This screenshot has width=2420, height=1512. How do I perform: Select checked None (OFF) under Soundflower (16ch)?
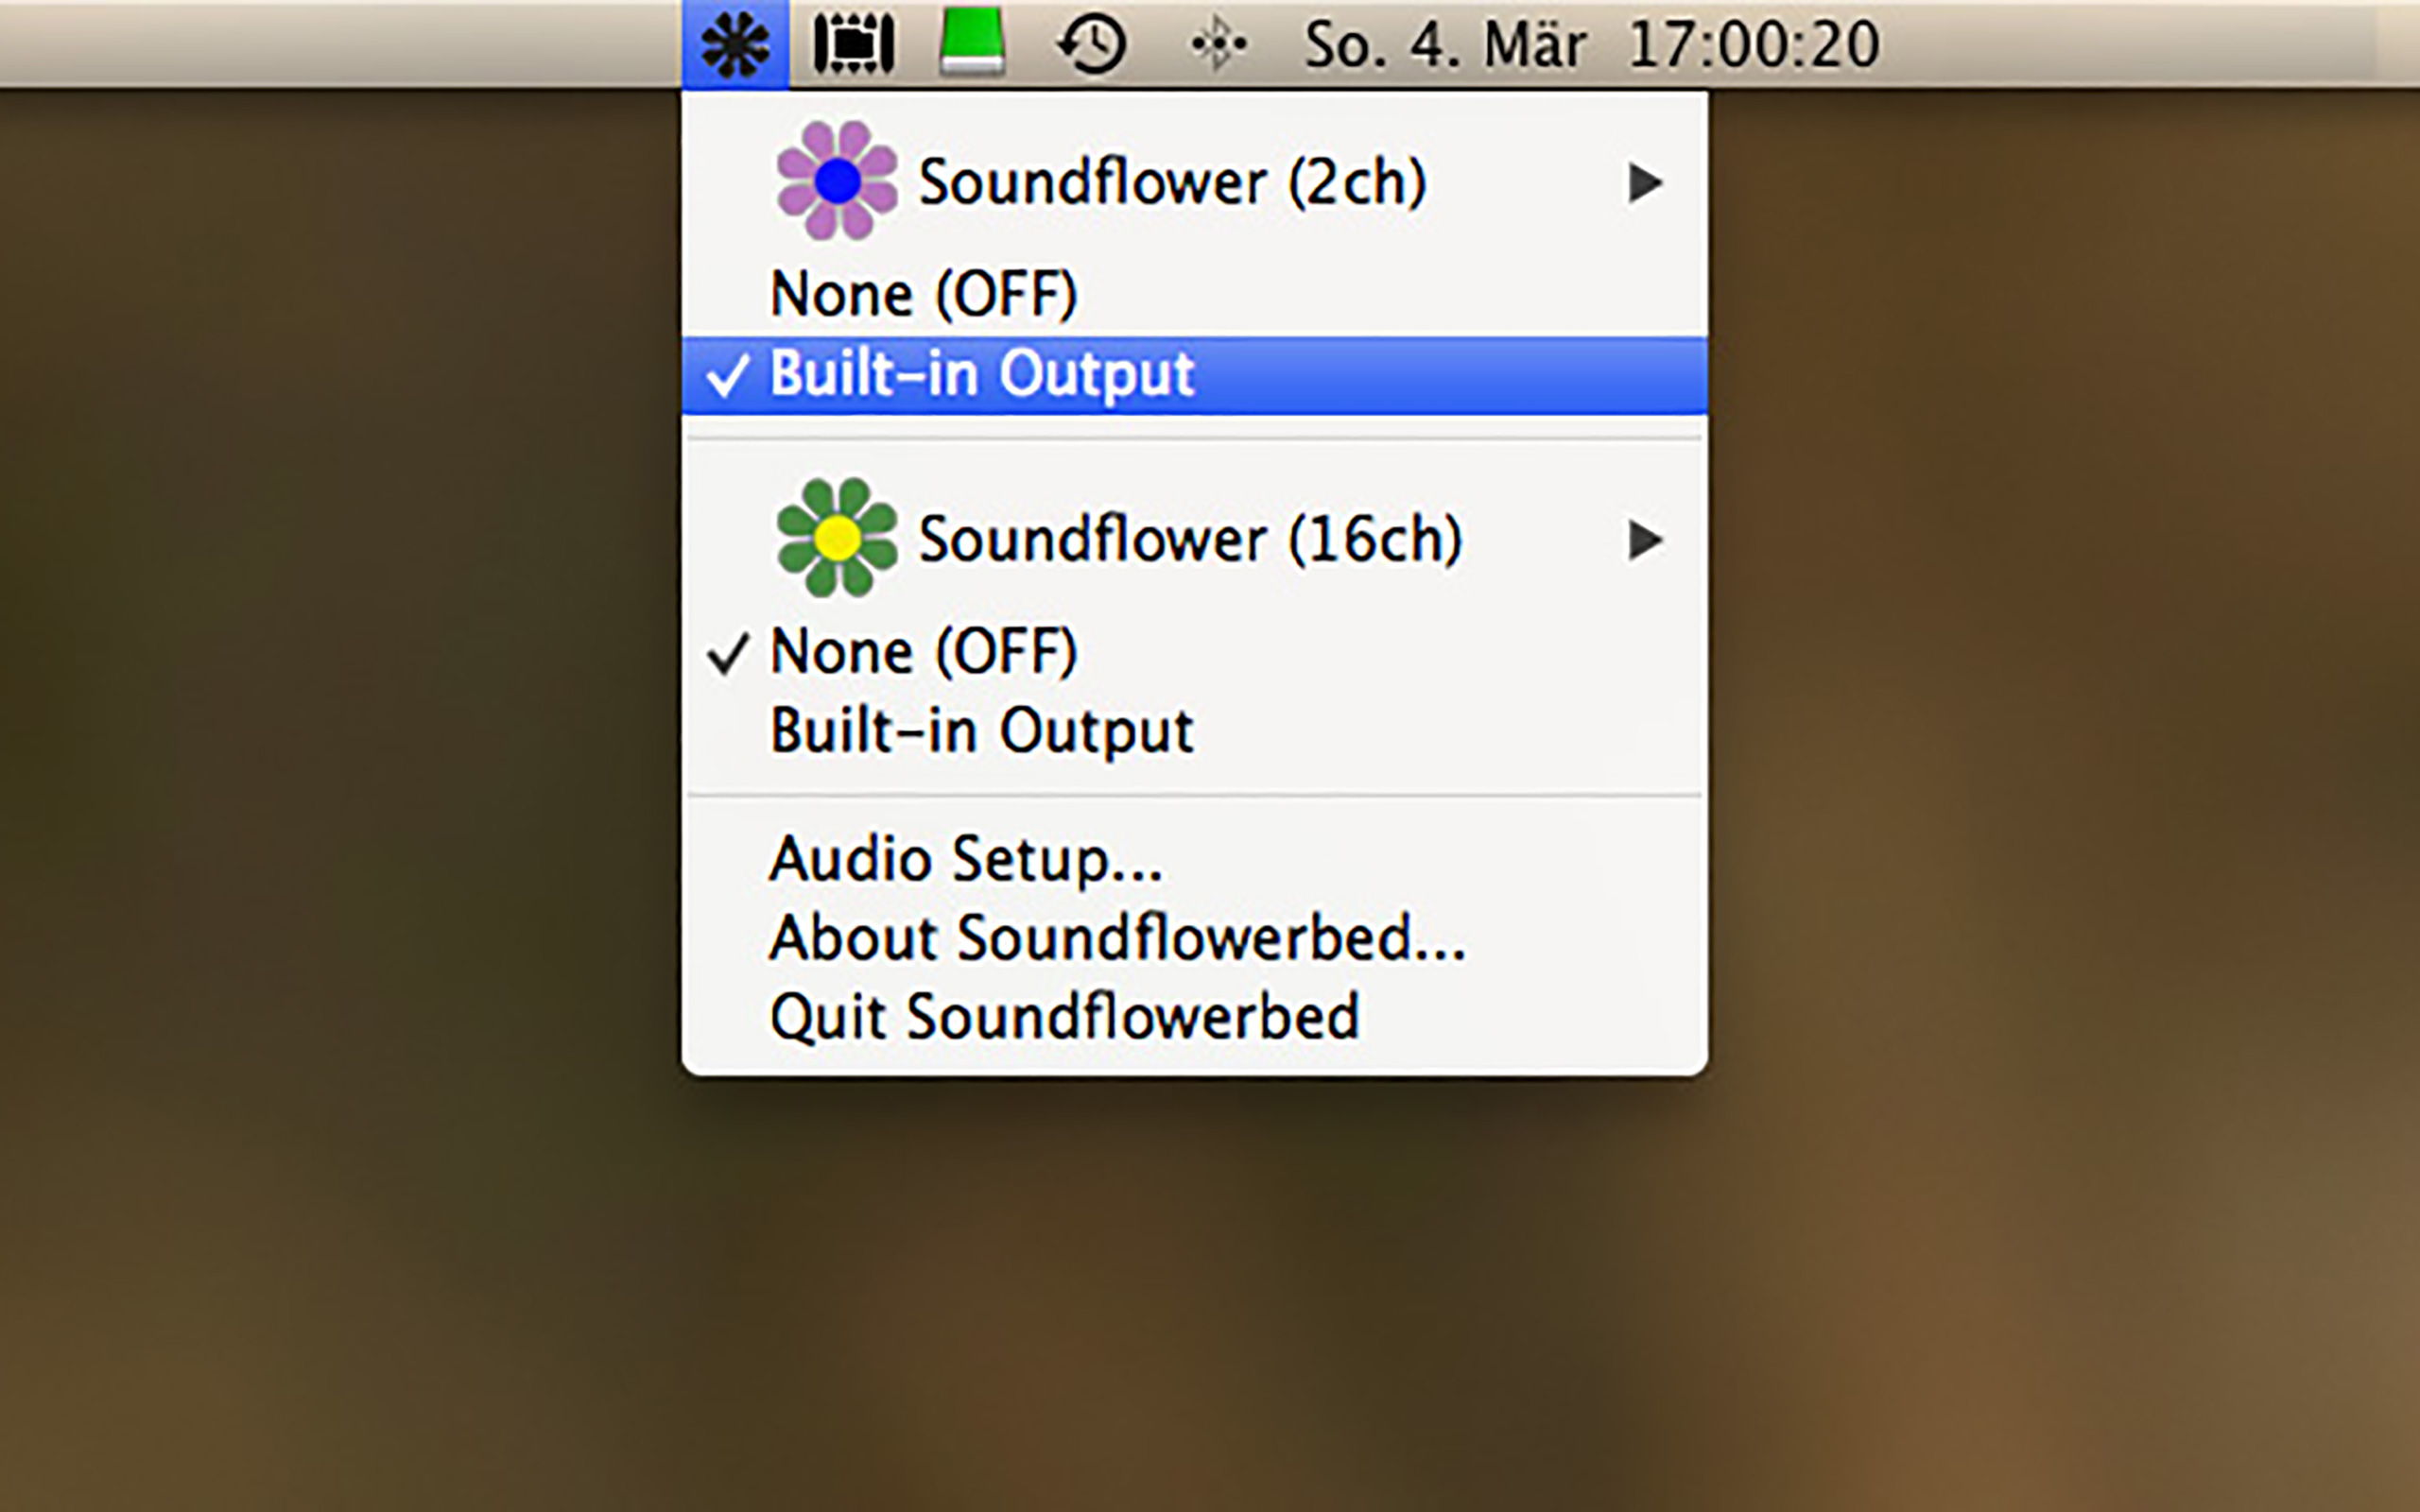[1195, 652]
